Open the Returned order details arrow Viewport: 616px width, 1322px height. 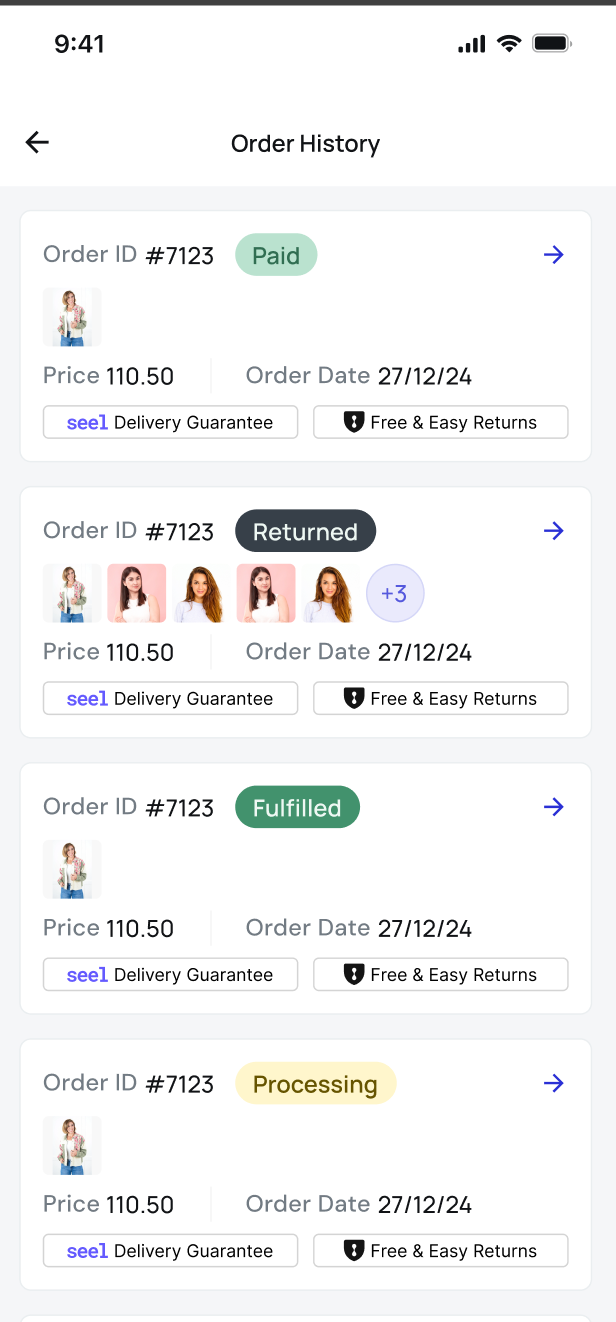point(554,531)
